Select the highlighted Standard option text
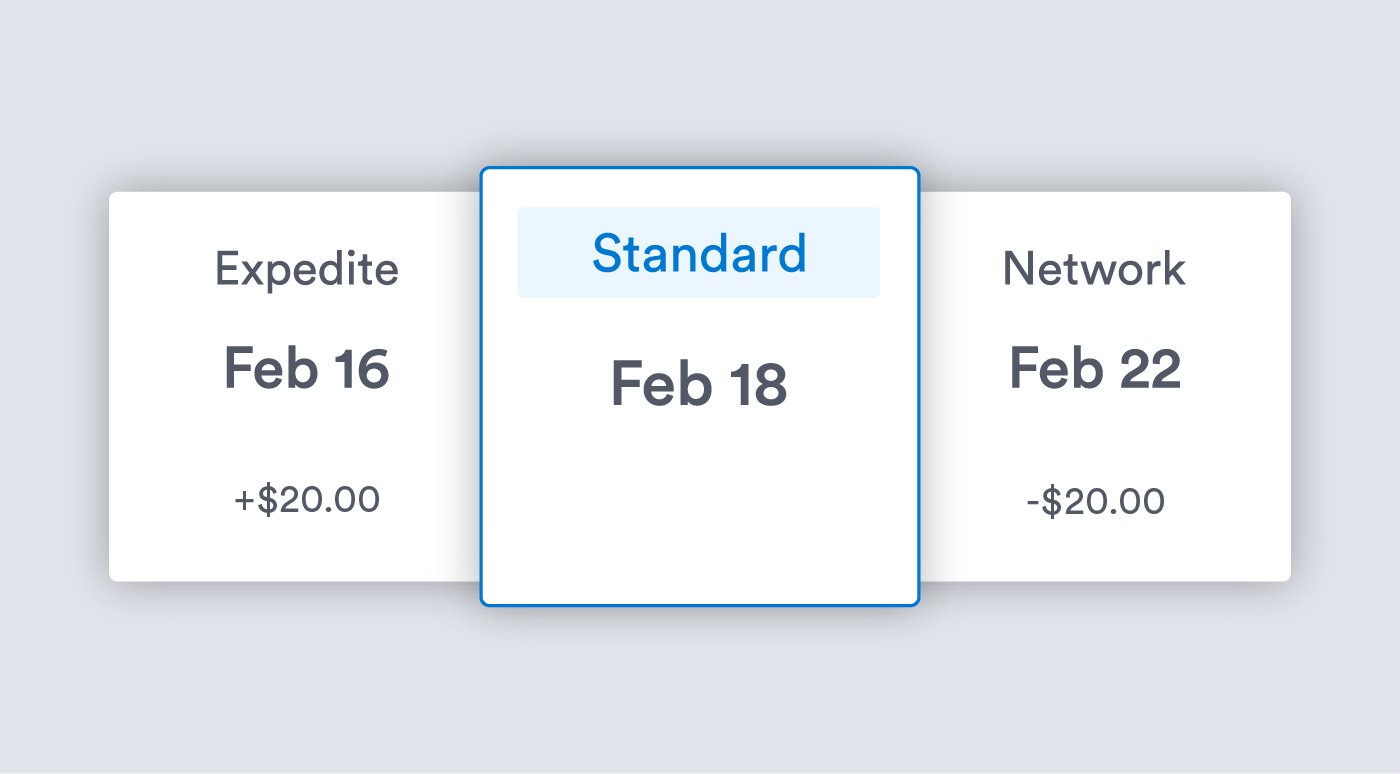The height and width of the screenshot is (774, 1400). tap(699, 254)
